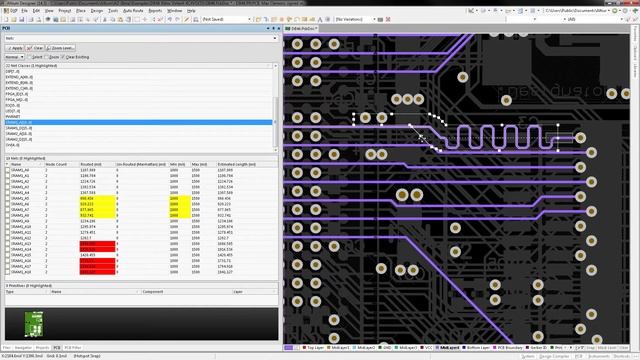Check the box for net SRAM1_A8
This screenshot has width=640, height=360.
coord(7,215)
